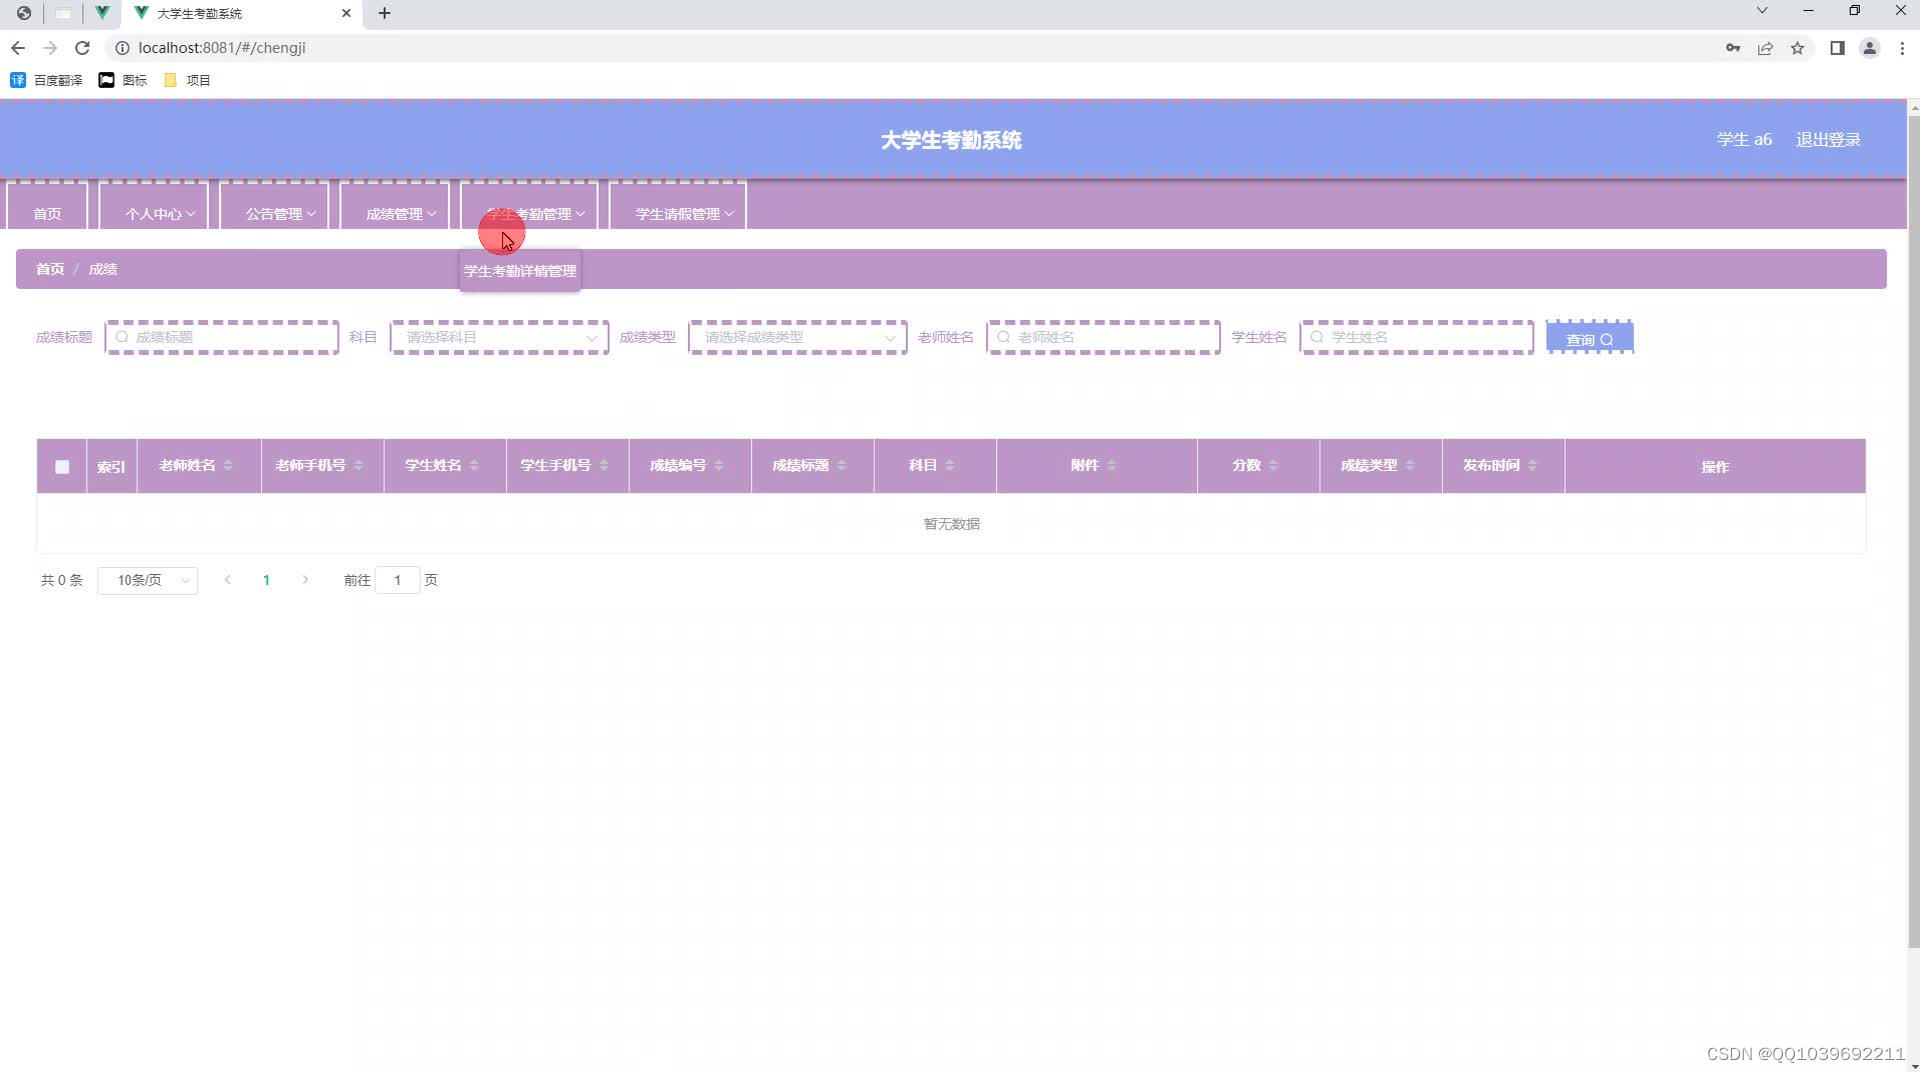The image size is (1920, 1072).
Task: Go to previous page arrow in pagination
Action: pyautogui.click(x=227, y=580)
